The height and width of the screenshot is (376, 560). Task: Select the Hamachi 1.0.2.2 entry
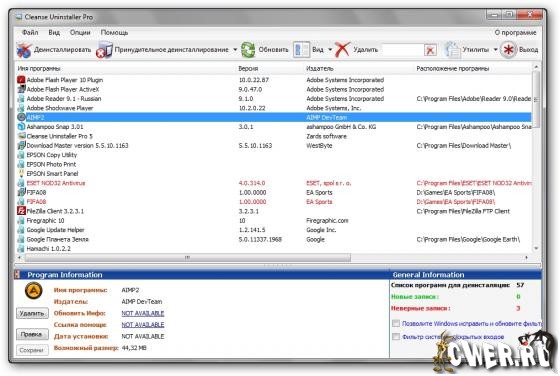coord(49,249)
